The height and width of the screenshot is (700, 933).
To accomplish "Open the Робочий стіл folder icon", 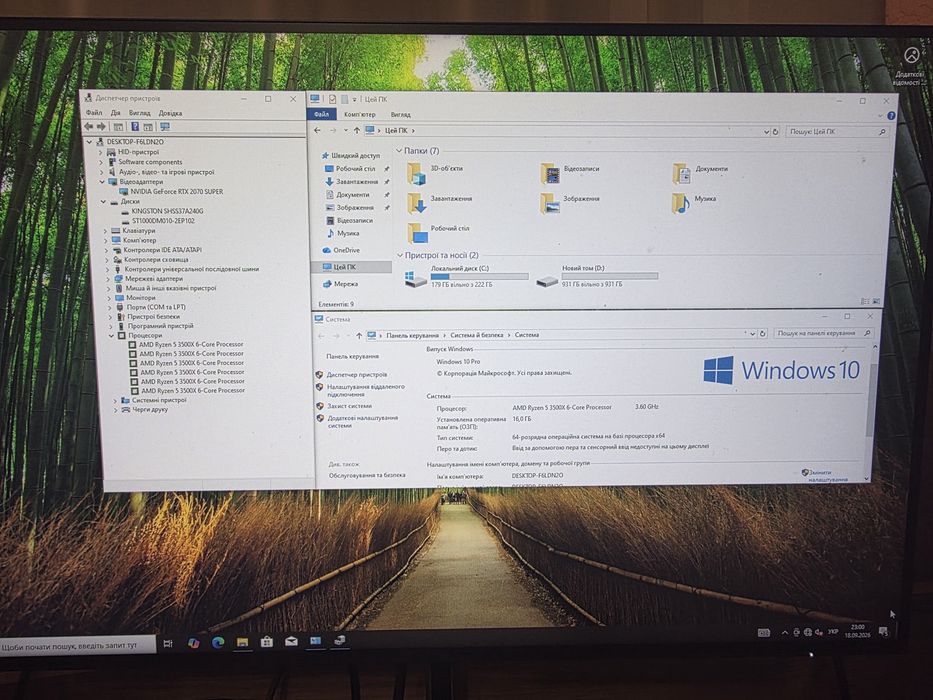I will click(417, 233).
